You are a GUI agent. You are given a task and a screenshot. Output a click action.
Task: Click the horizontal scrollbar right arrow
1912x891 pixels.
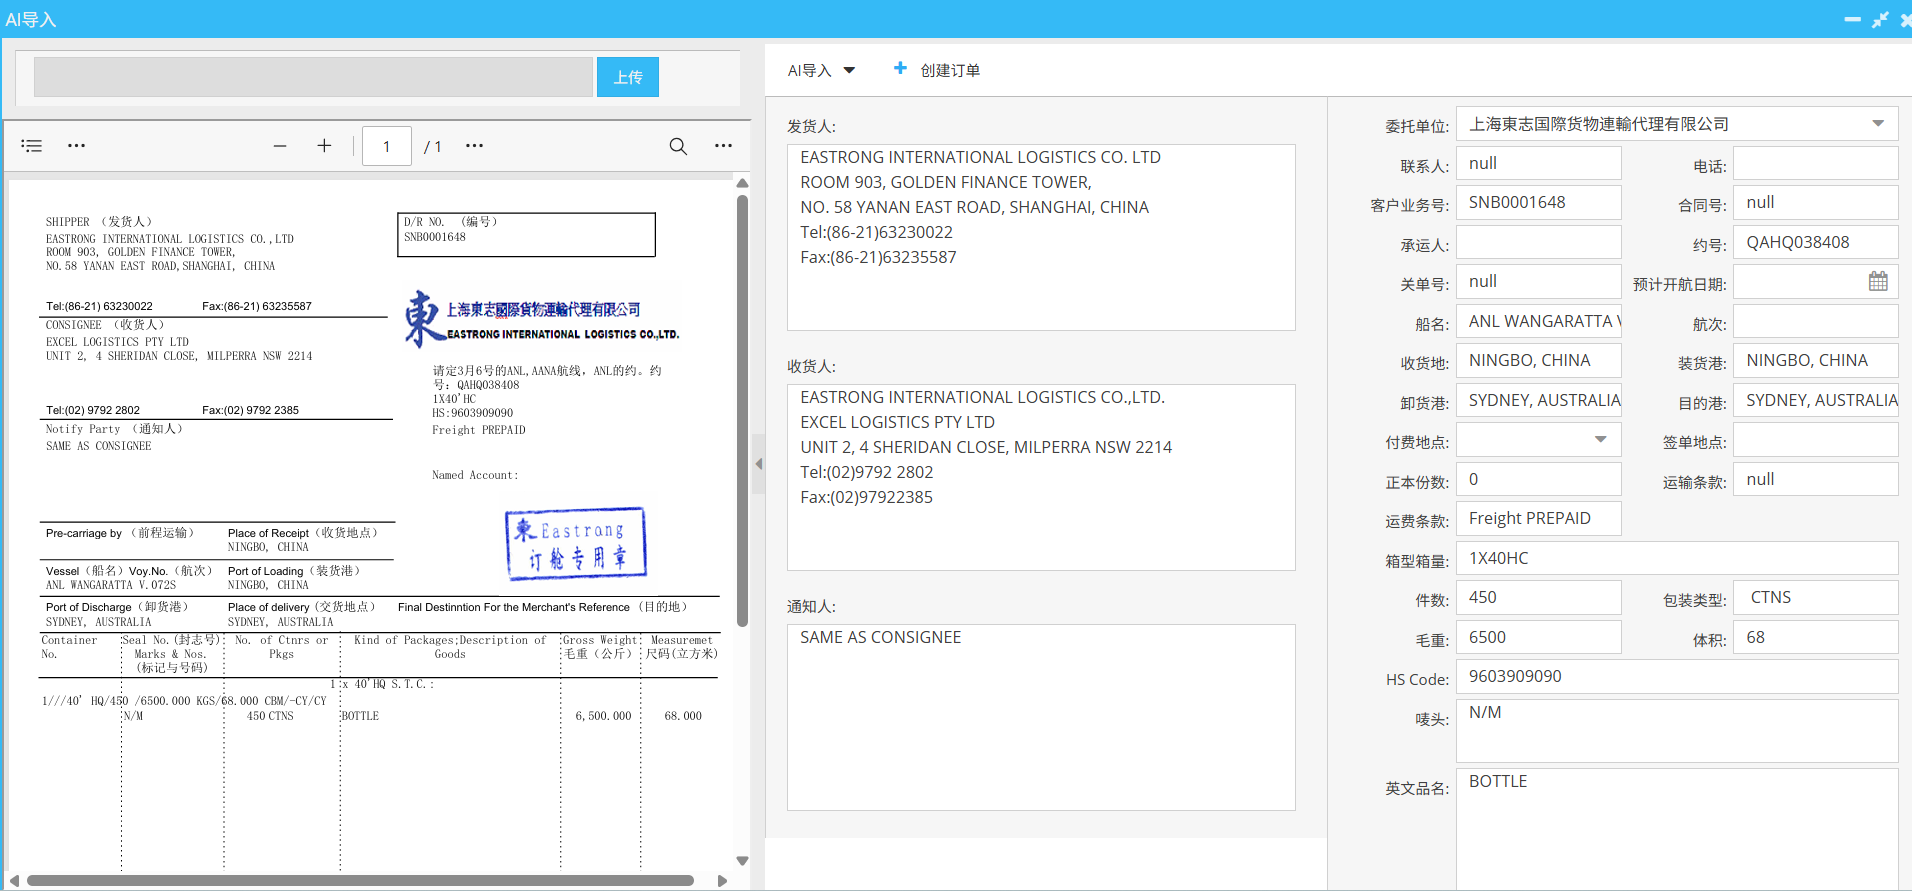[723, 881]
